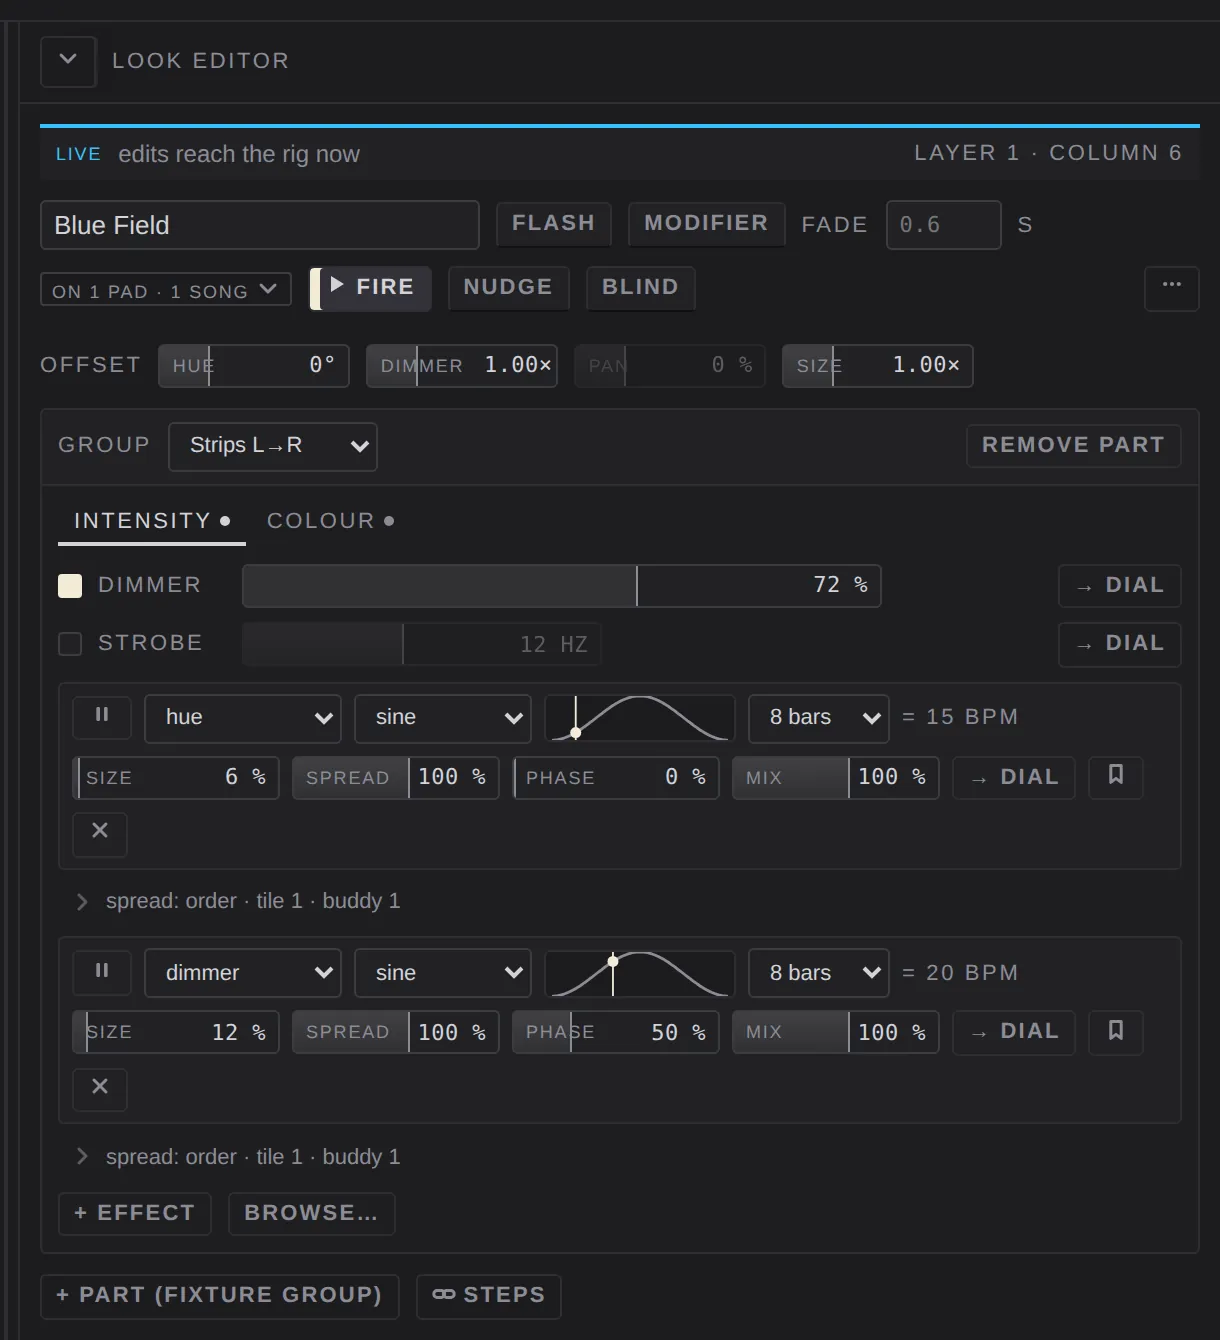Open the three-dots more options menu
The height and width of the screenshot is (1340, 1220).
click(x=1171, y=288)
